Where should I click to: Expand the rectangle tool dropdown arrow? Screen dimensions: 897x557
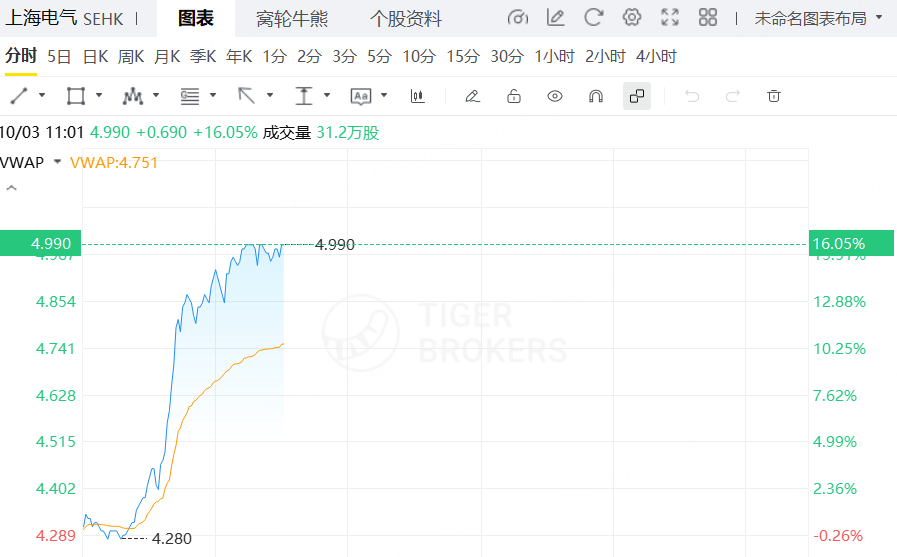pyautogui.click(x=99, y=95)
